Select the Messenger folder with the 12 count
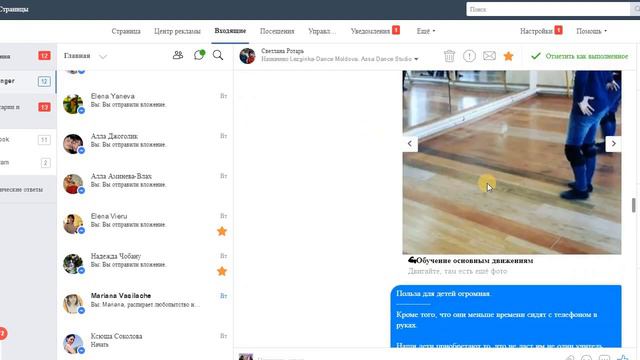This screenshot has width=640, height=360. (28, 81)
